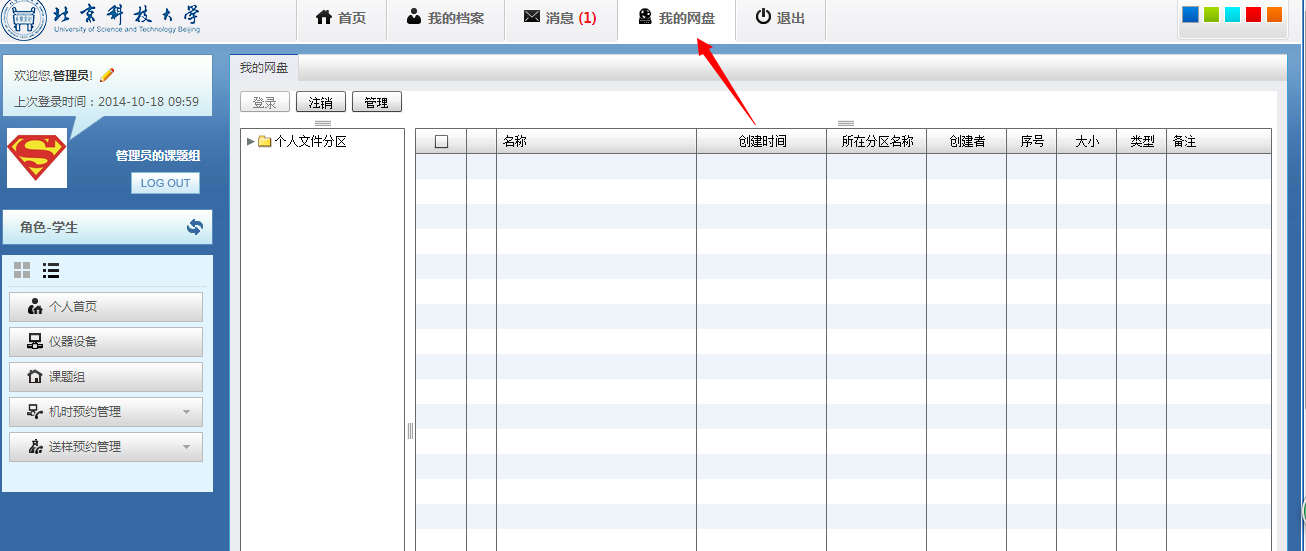Open 我的档案 profile page
This screenshot has height=551, width=1306.
444,18
